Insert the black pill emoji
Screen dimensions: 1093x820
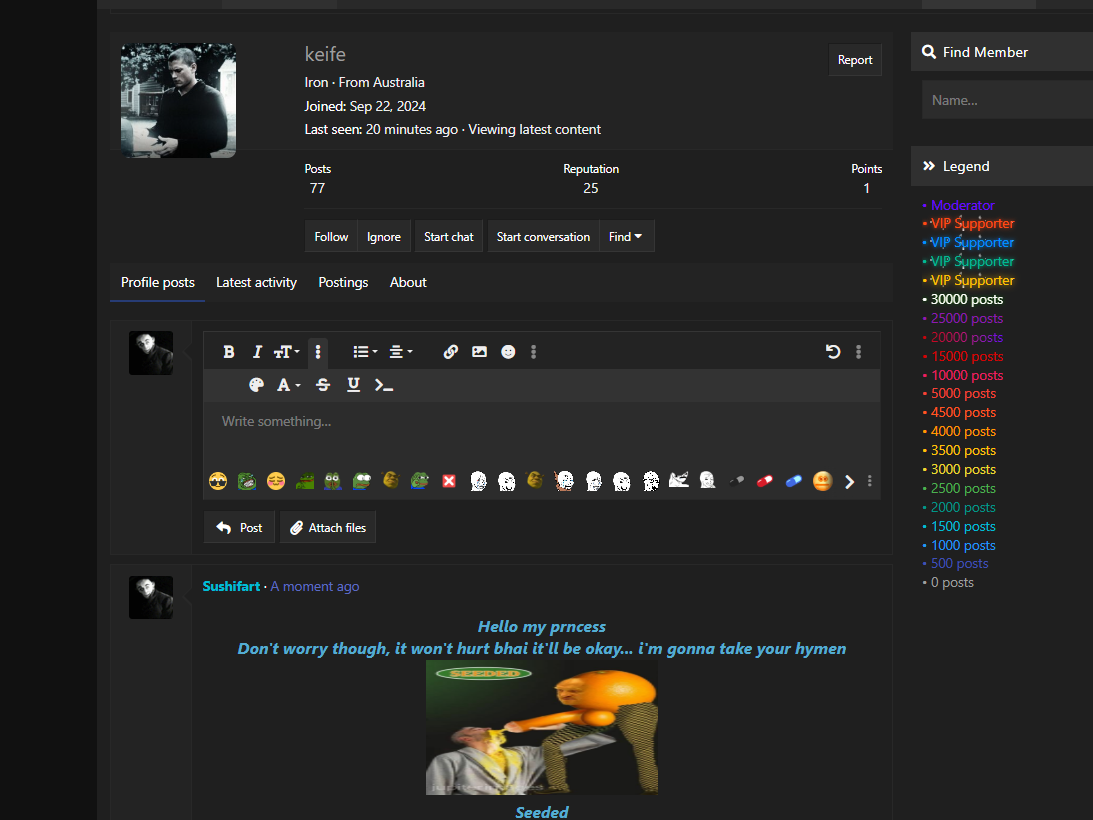click(736, 481)
